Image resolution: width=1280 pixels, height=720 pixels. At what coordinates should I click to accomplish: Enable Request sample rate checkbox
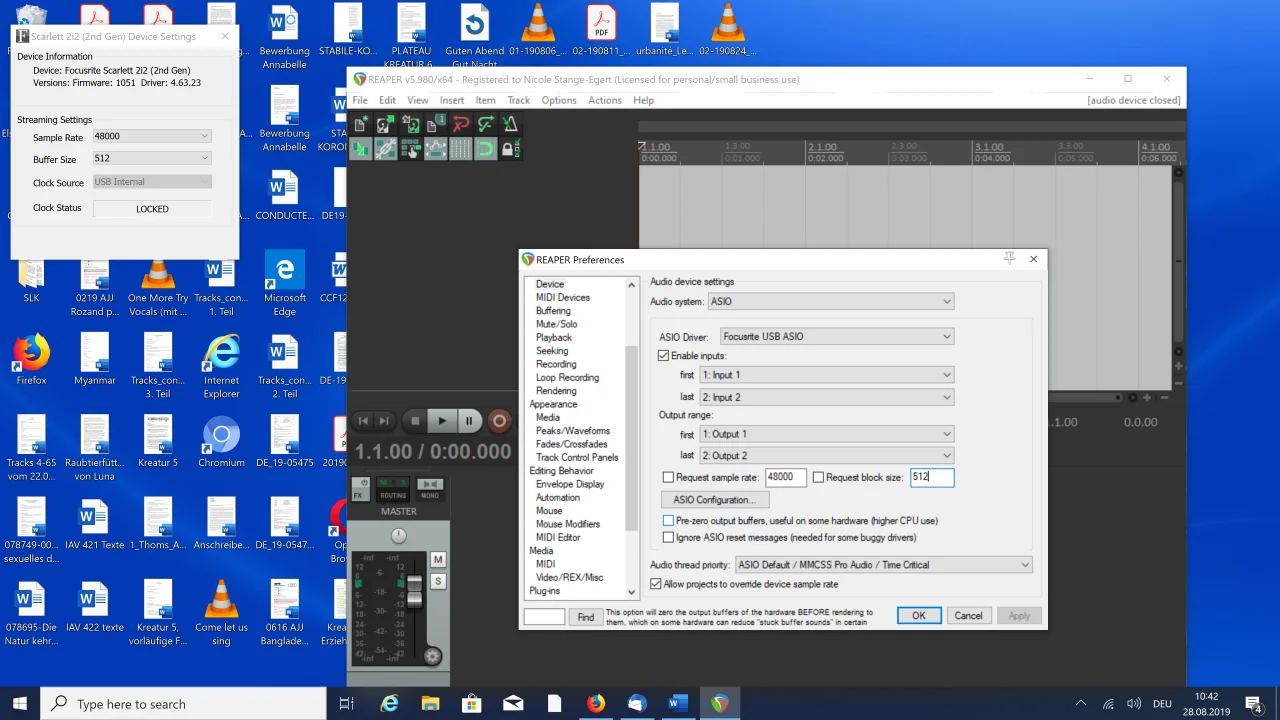coord(669,478)
